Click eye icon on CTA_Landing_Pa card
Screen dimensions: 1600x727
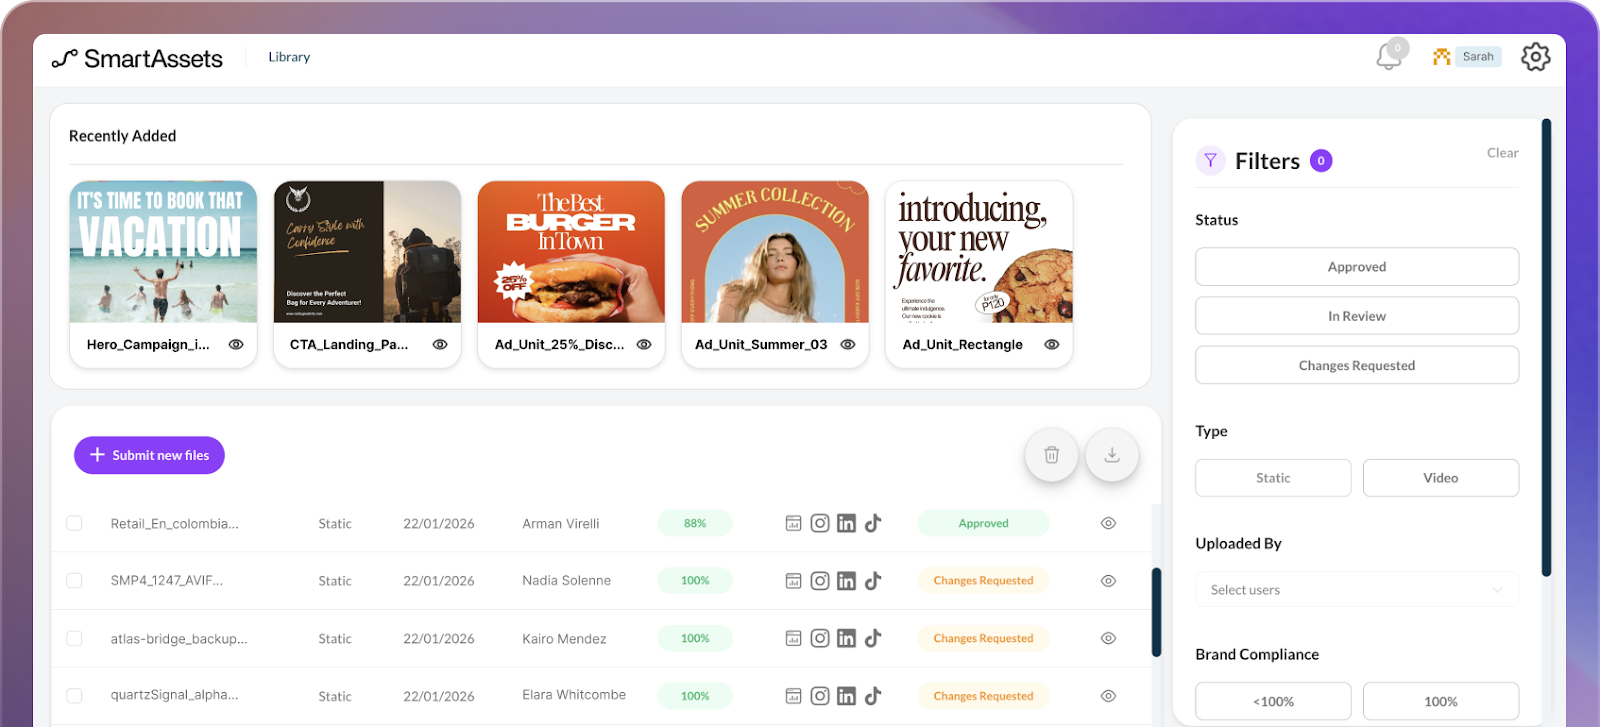click(440, 344)
